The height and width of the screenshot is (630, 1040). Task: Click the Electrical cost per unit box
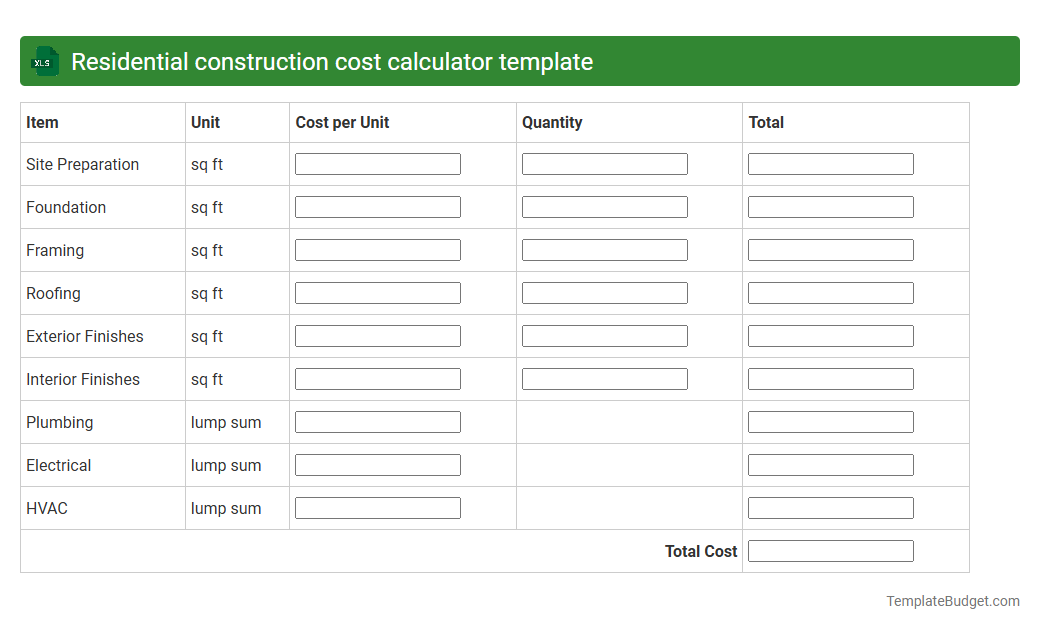pos(377,464)
